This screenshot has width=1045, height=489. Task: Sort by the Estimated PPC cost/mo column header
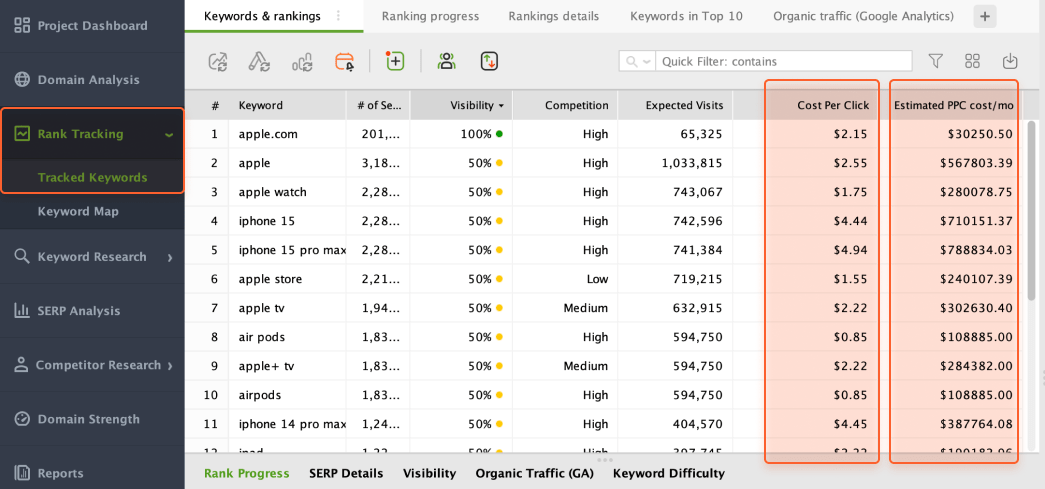954,105
